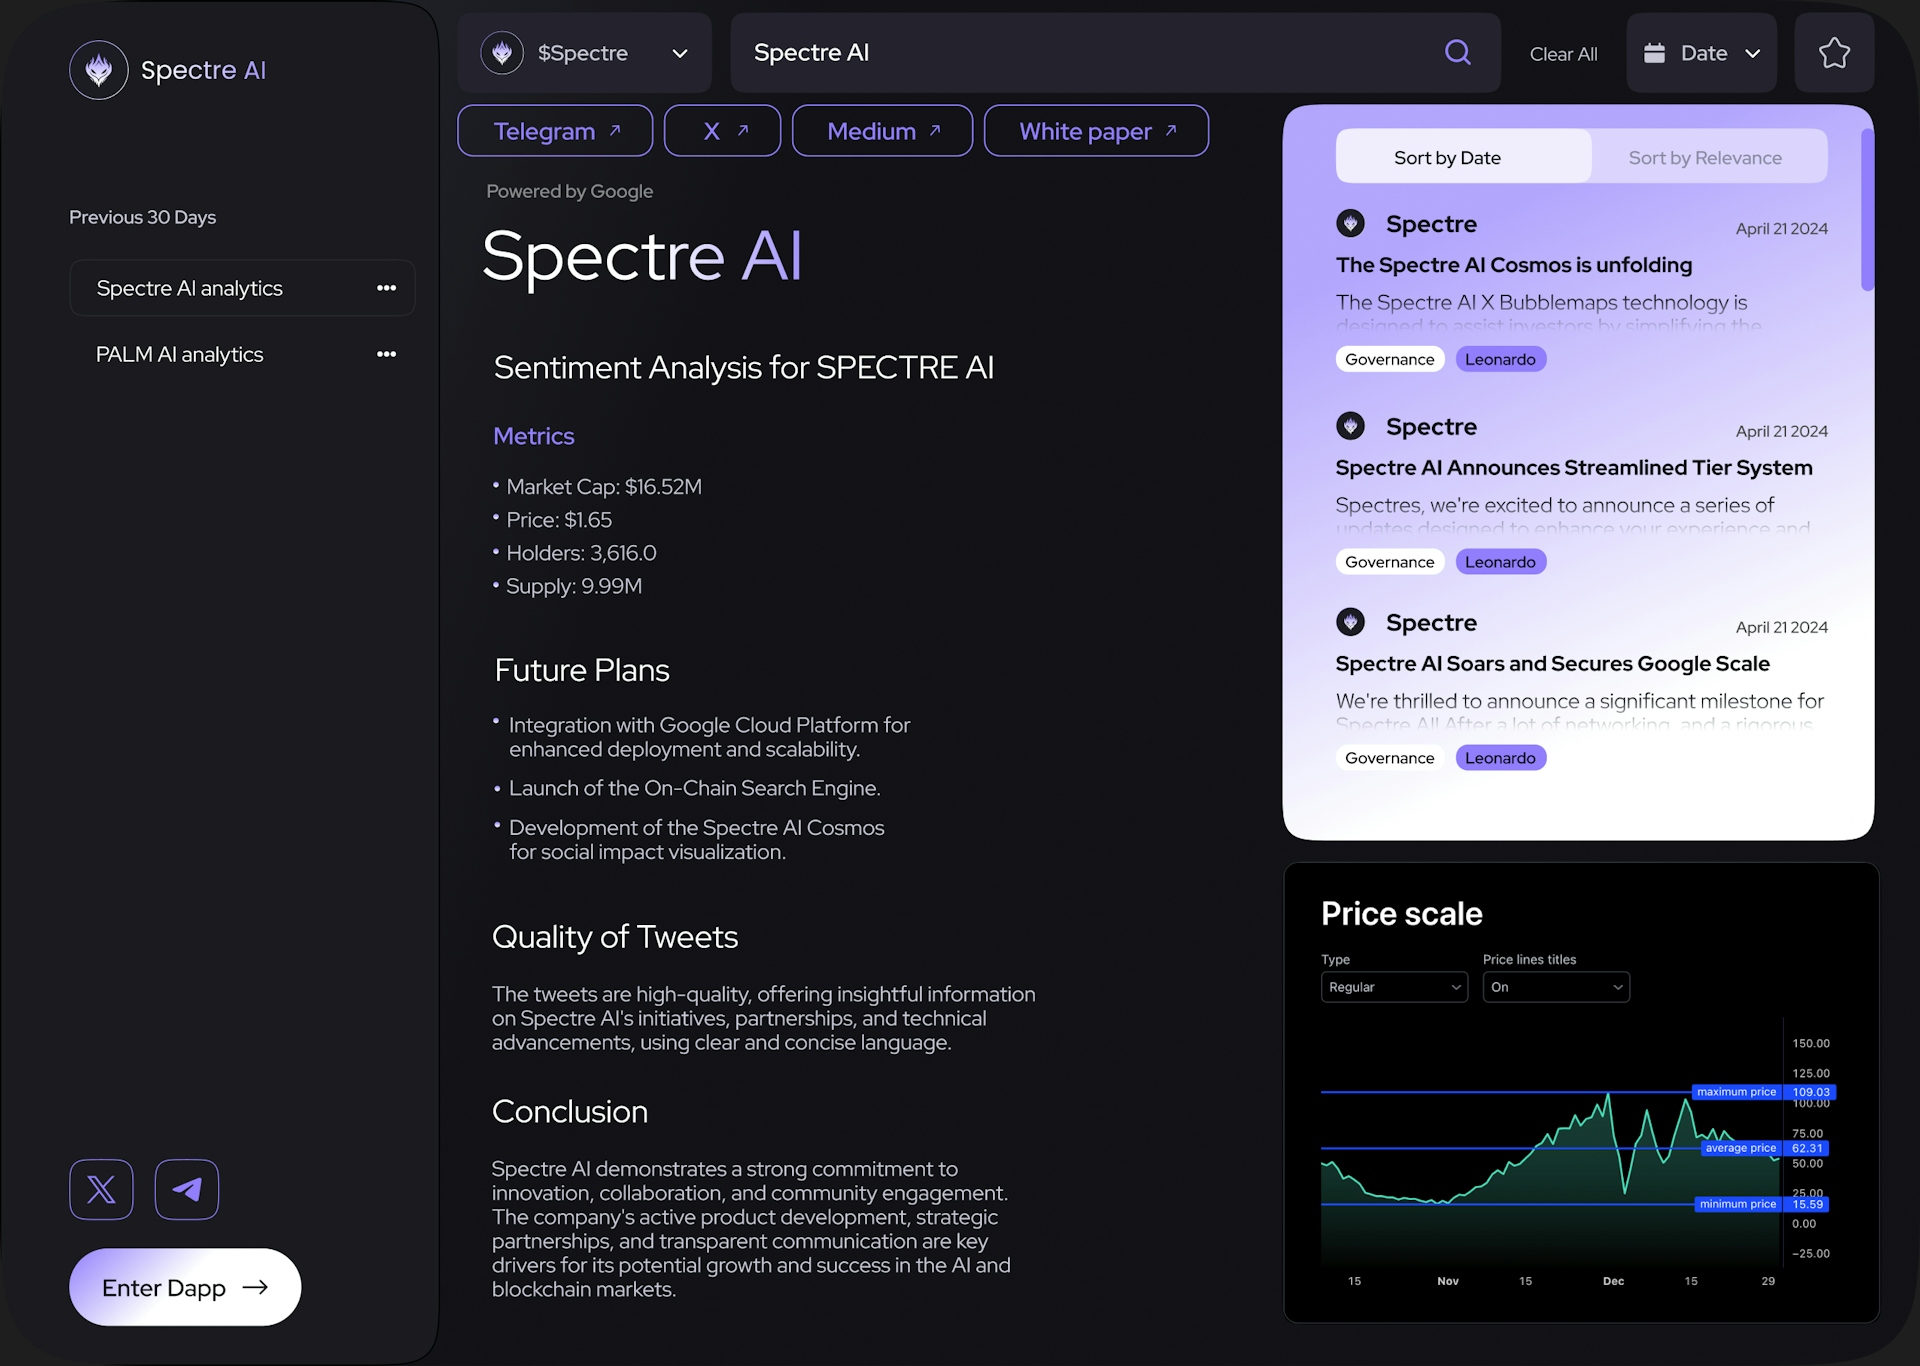Click the Spectre avatar on Cosmos post
1920x1366 pixels.
tap(1350, 223)
